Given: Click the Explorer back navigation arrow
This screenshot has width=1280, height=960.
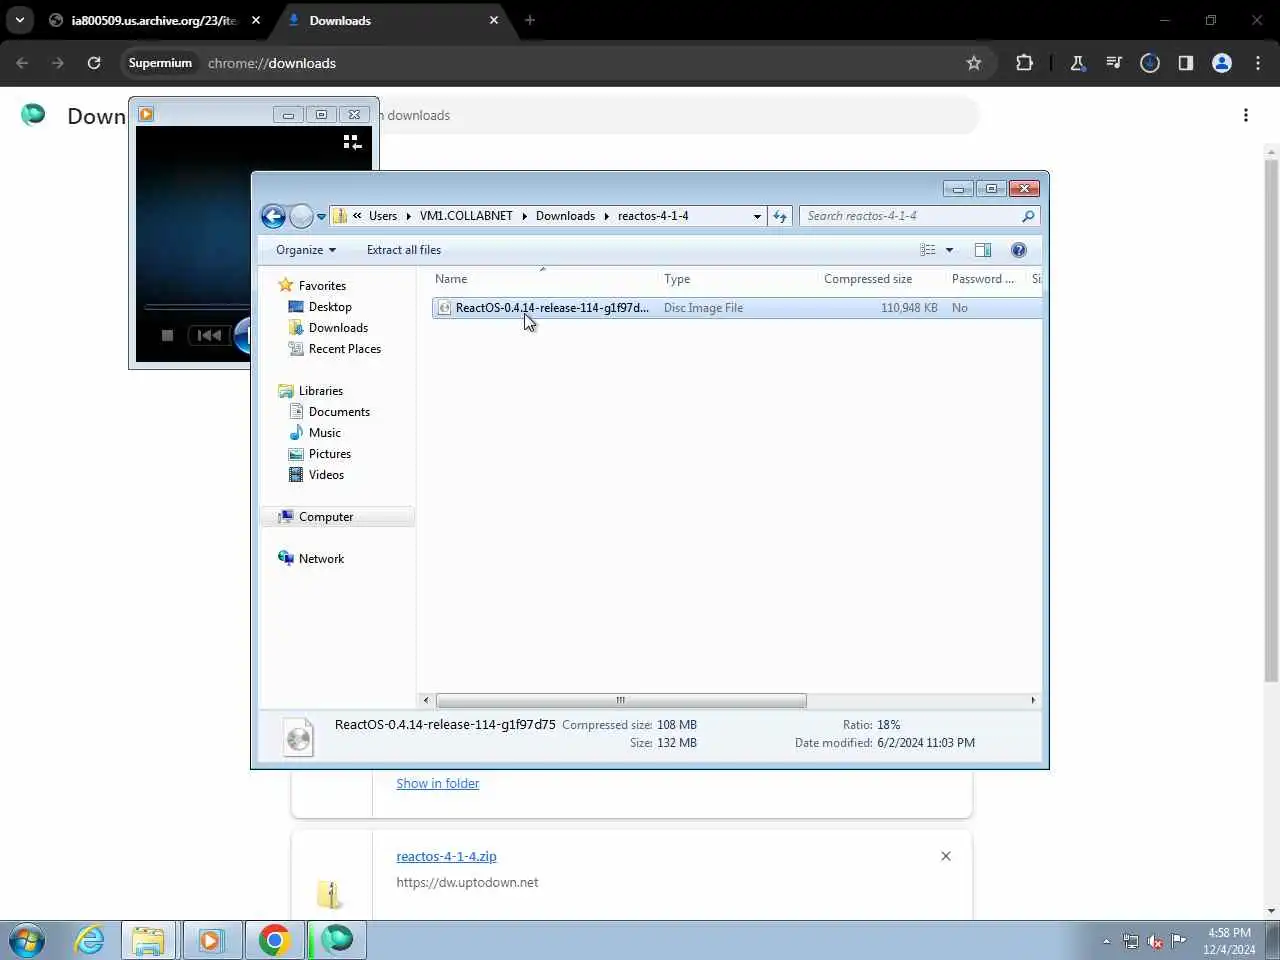Looking at the screenshot, I should pyautogui.click(x=273, y=216).
